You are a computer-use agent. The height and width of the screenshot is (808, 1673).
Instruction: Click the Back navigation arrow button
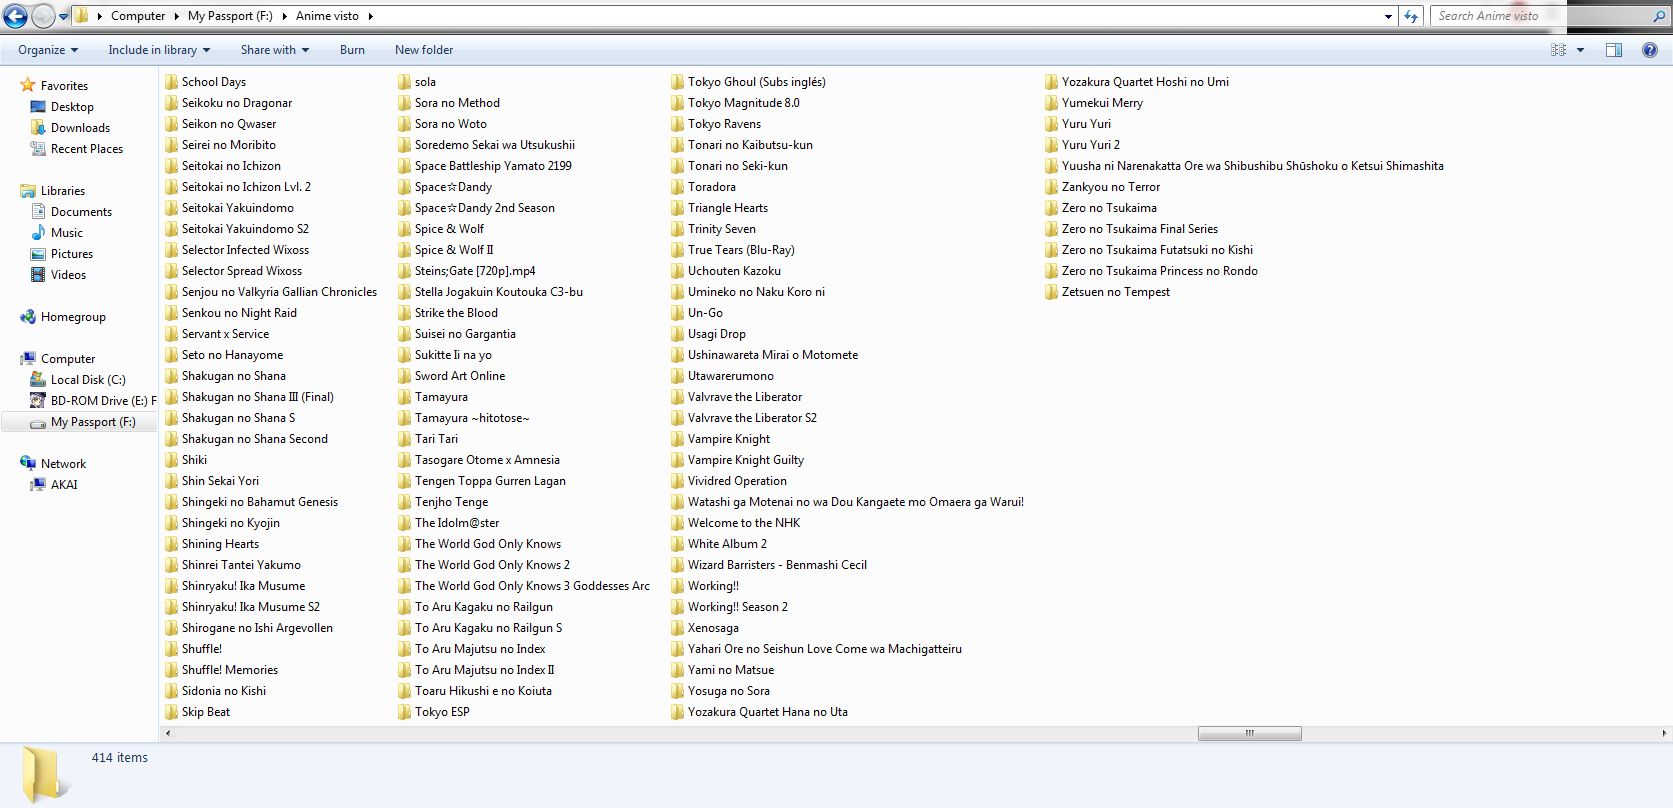(16, 16)
